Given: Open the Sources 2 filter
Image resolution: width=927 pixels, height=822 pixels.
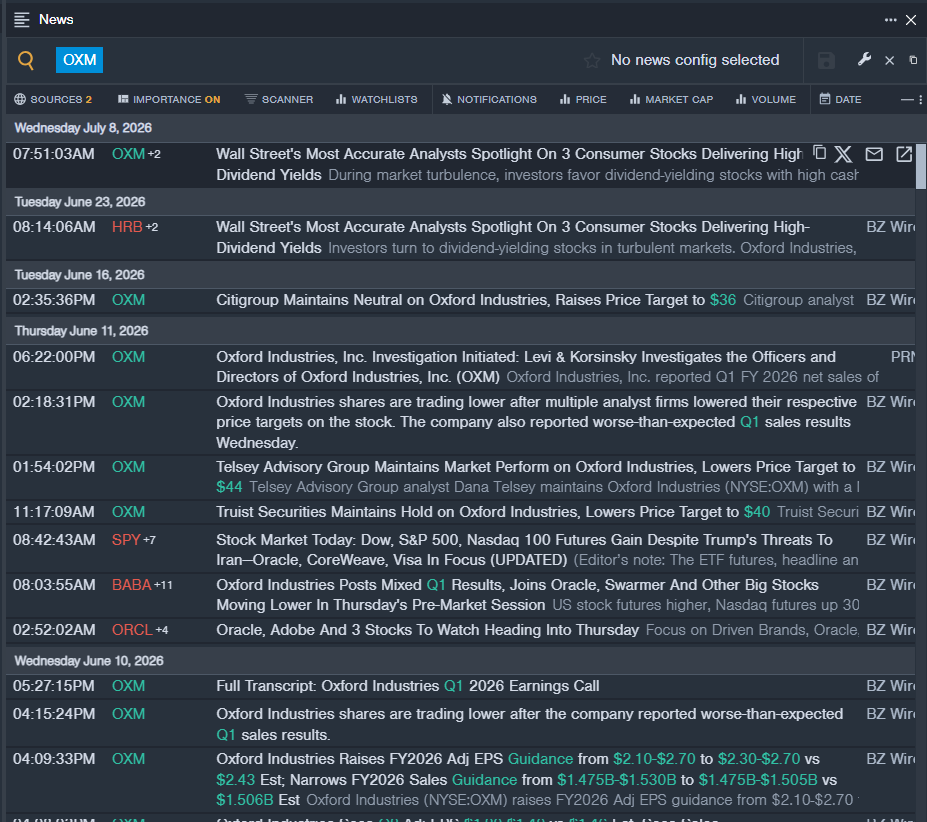Looking at the screenshot, I should tap(53, 99).
